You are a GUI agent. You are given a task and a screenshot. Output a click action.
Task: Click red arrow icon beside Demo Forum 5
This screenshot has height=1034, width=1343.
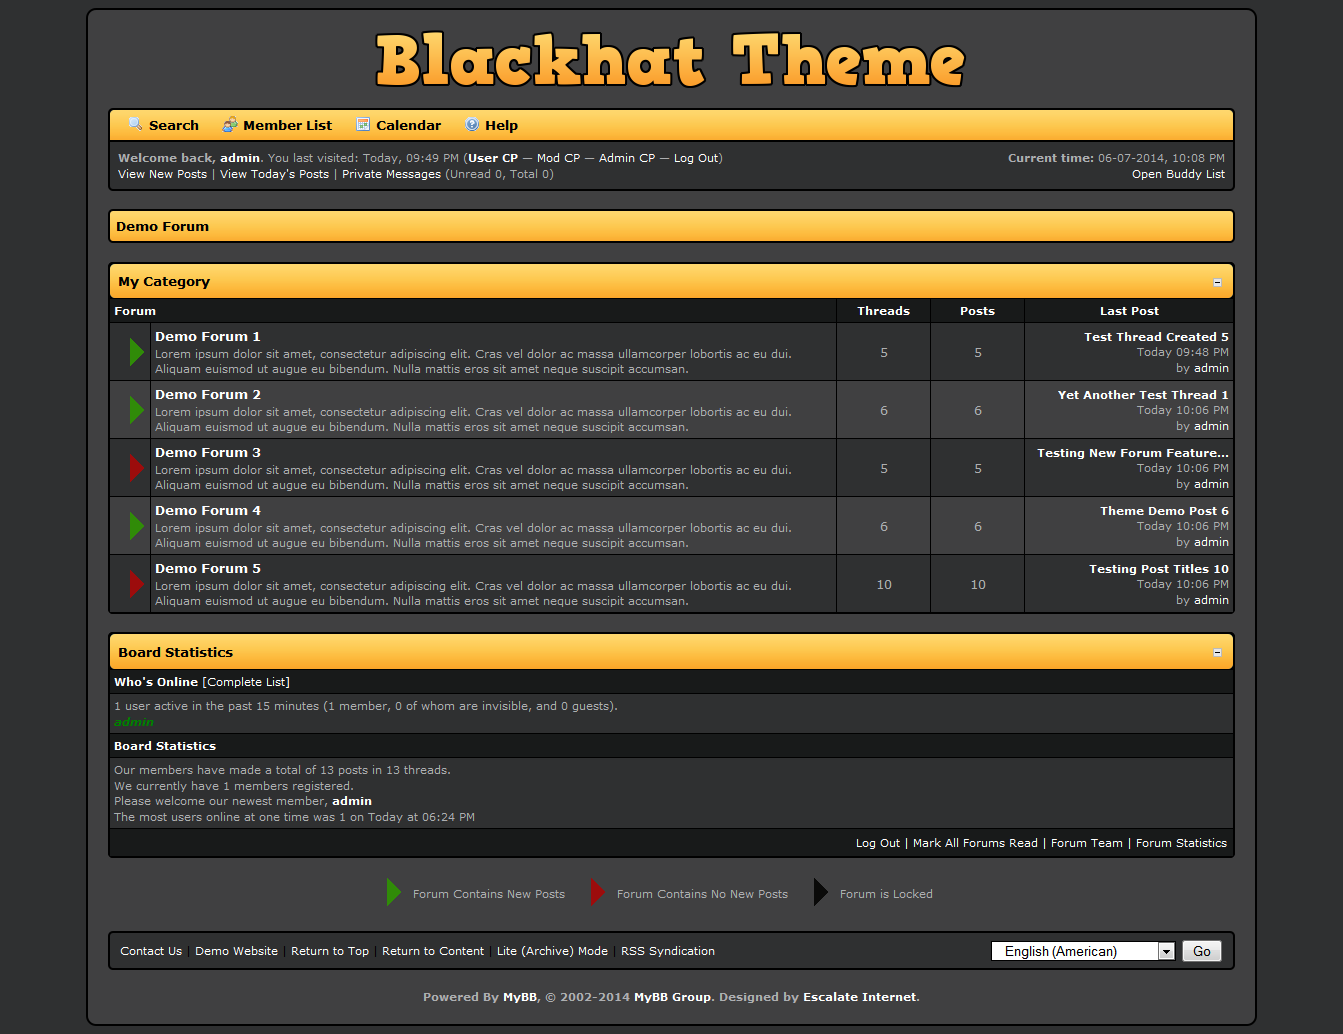click(x=136, y=584)
